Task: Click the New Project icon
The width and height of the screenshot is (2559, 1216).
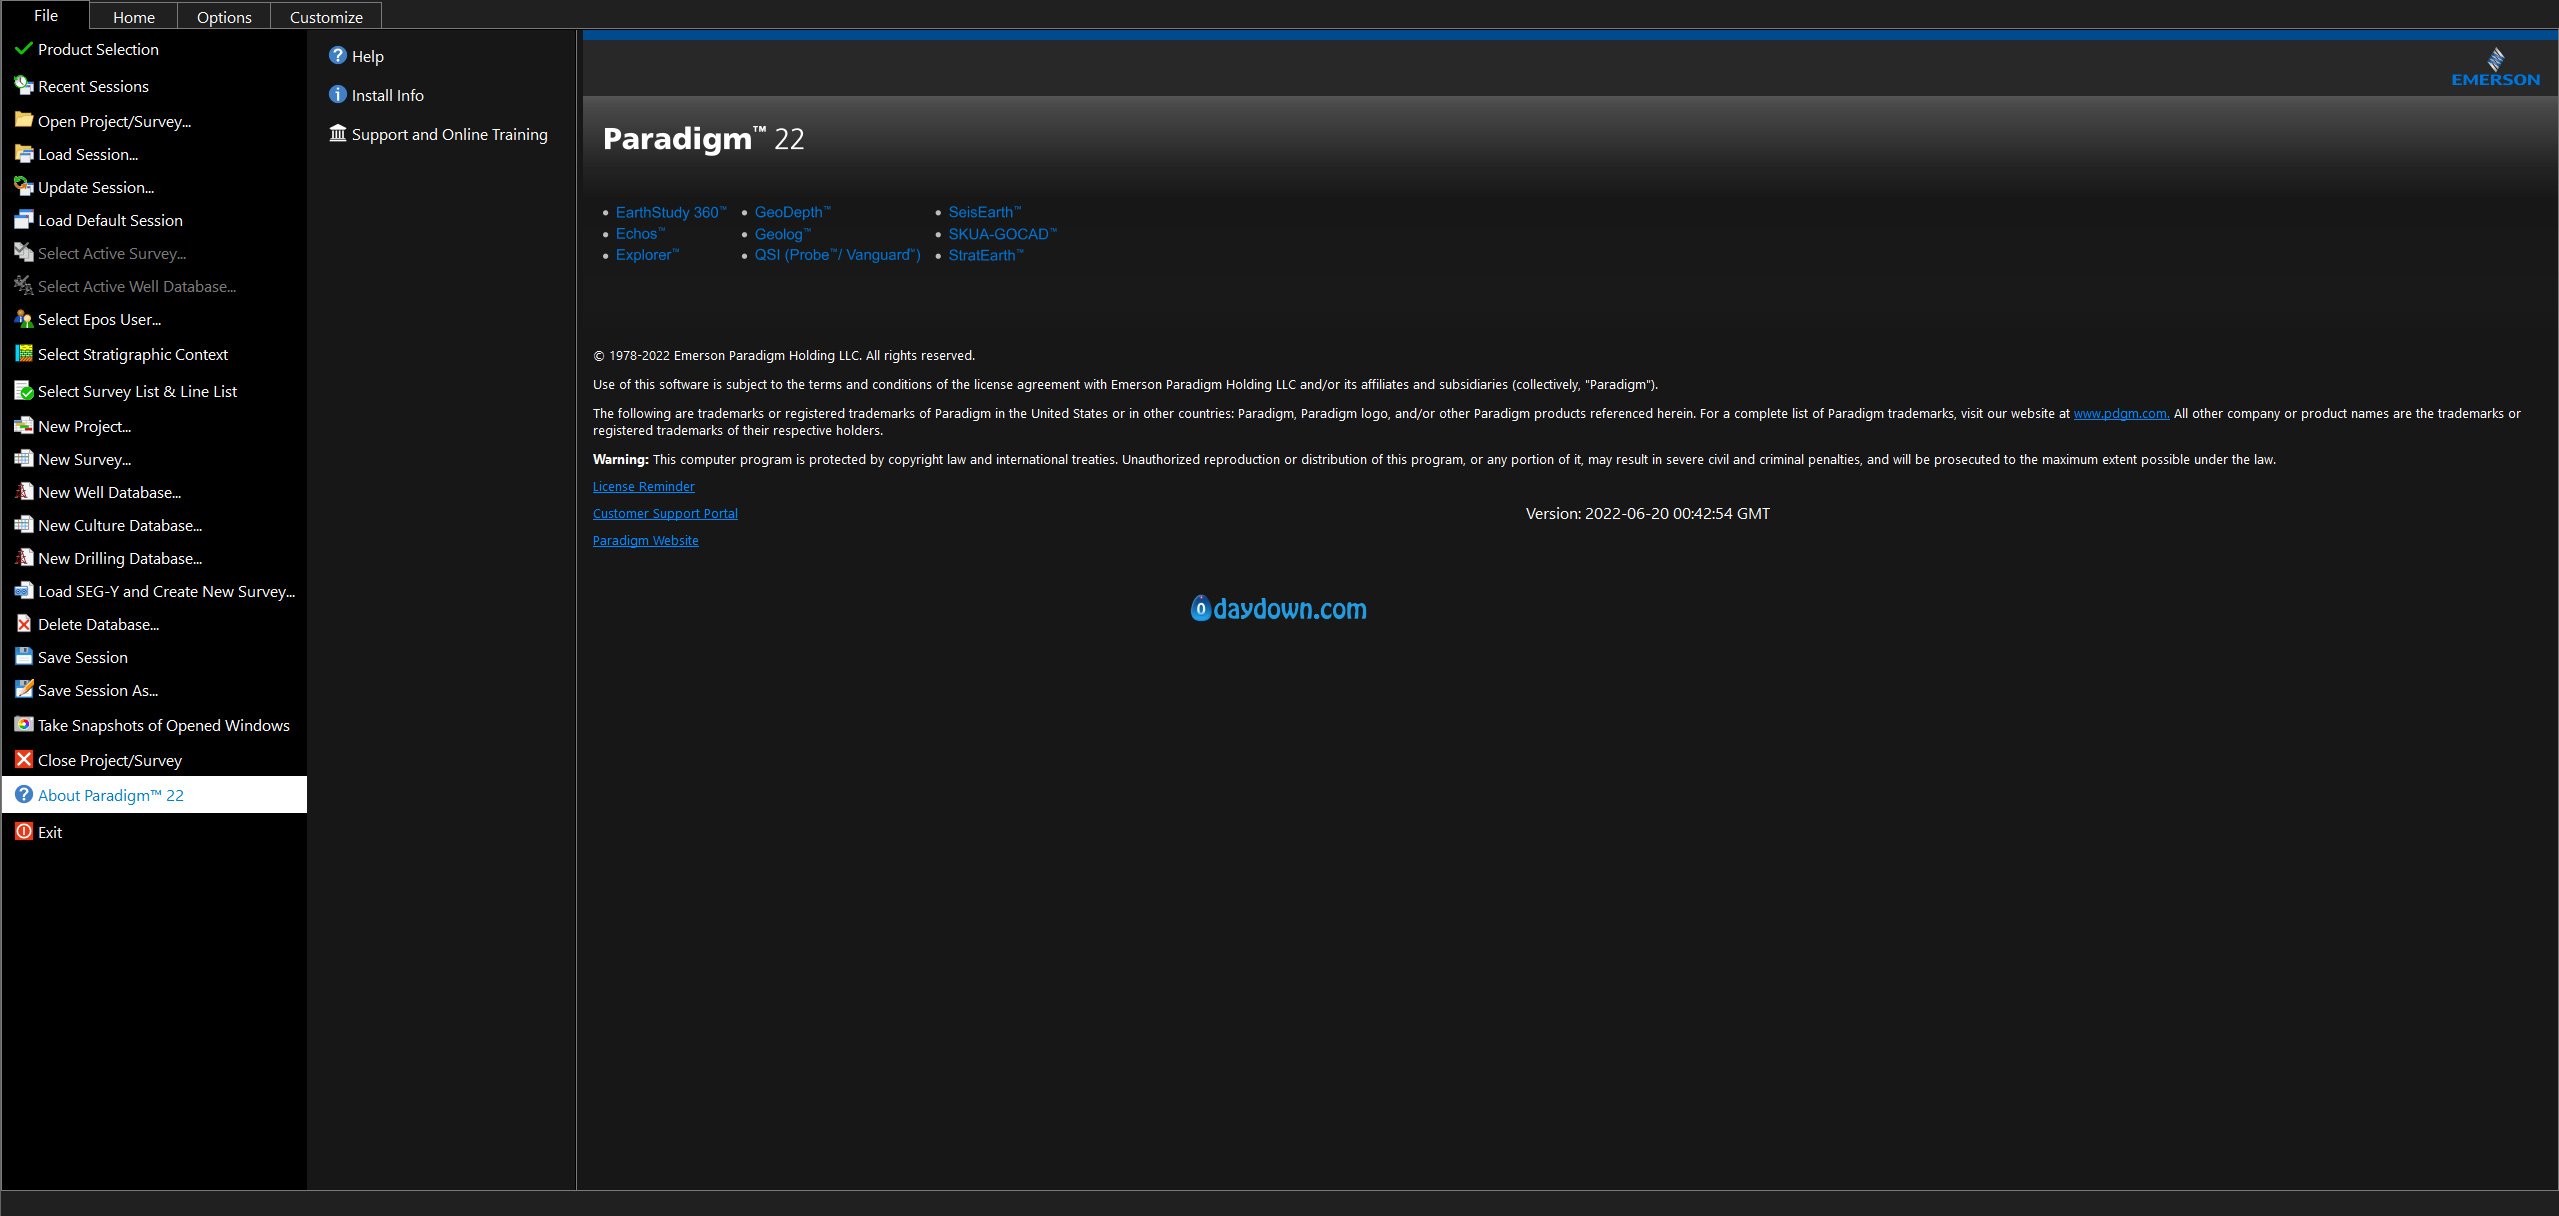Action: pyautogui.click(x=24, y=426)
